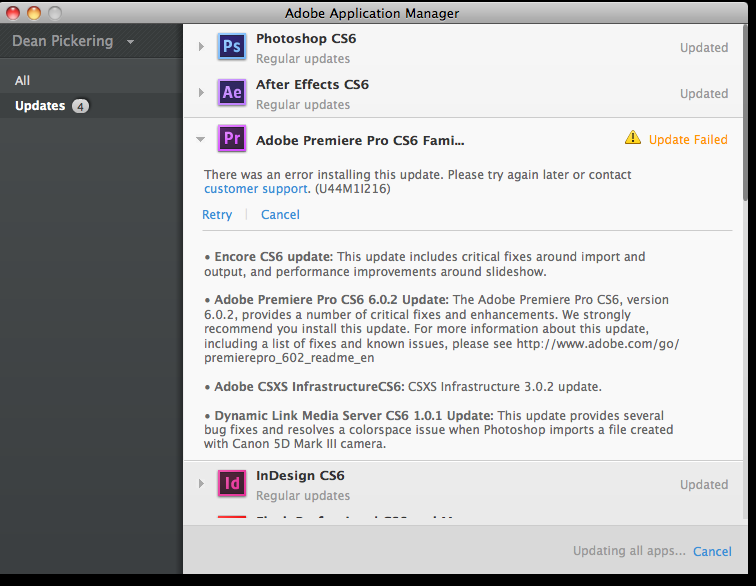Viewport: 756px width, 586px height.
Task: Click the Updates count badge
Action: coord(81,106)
